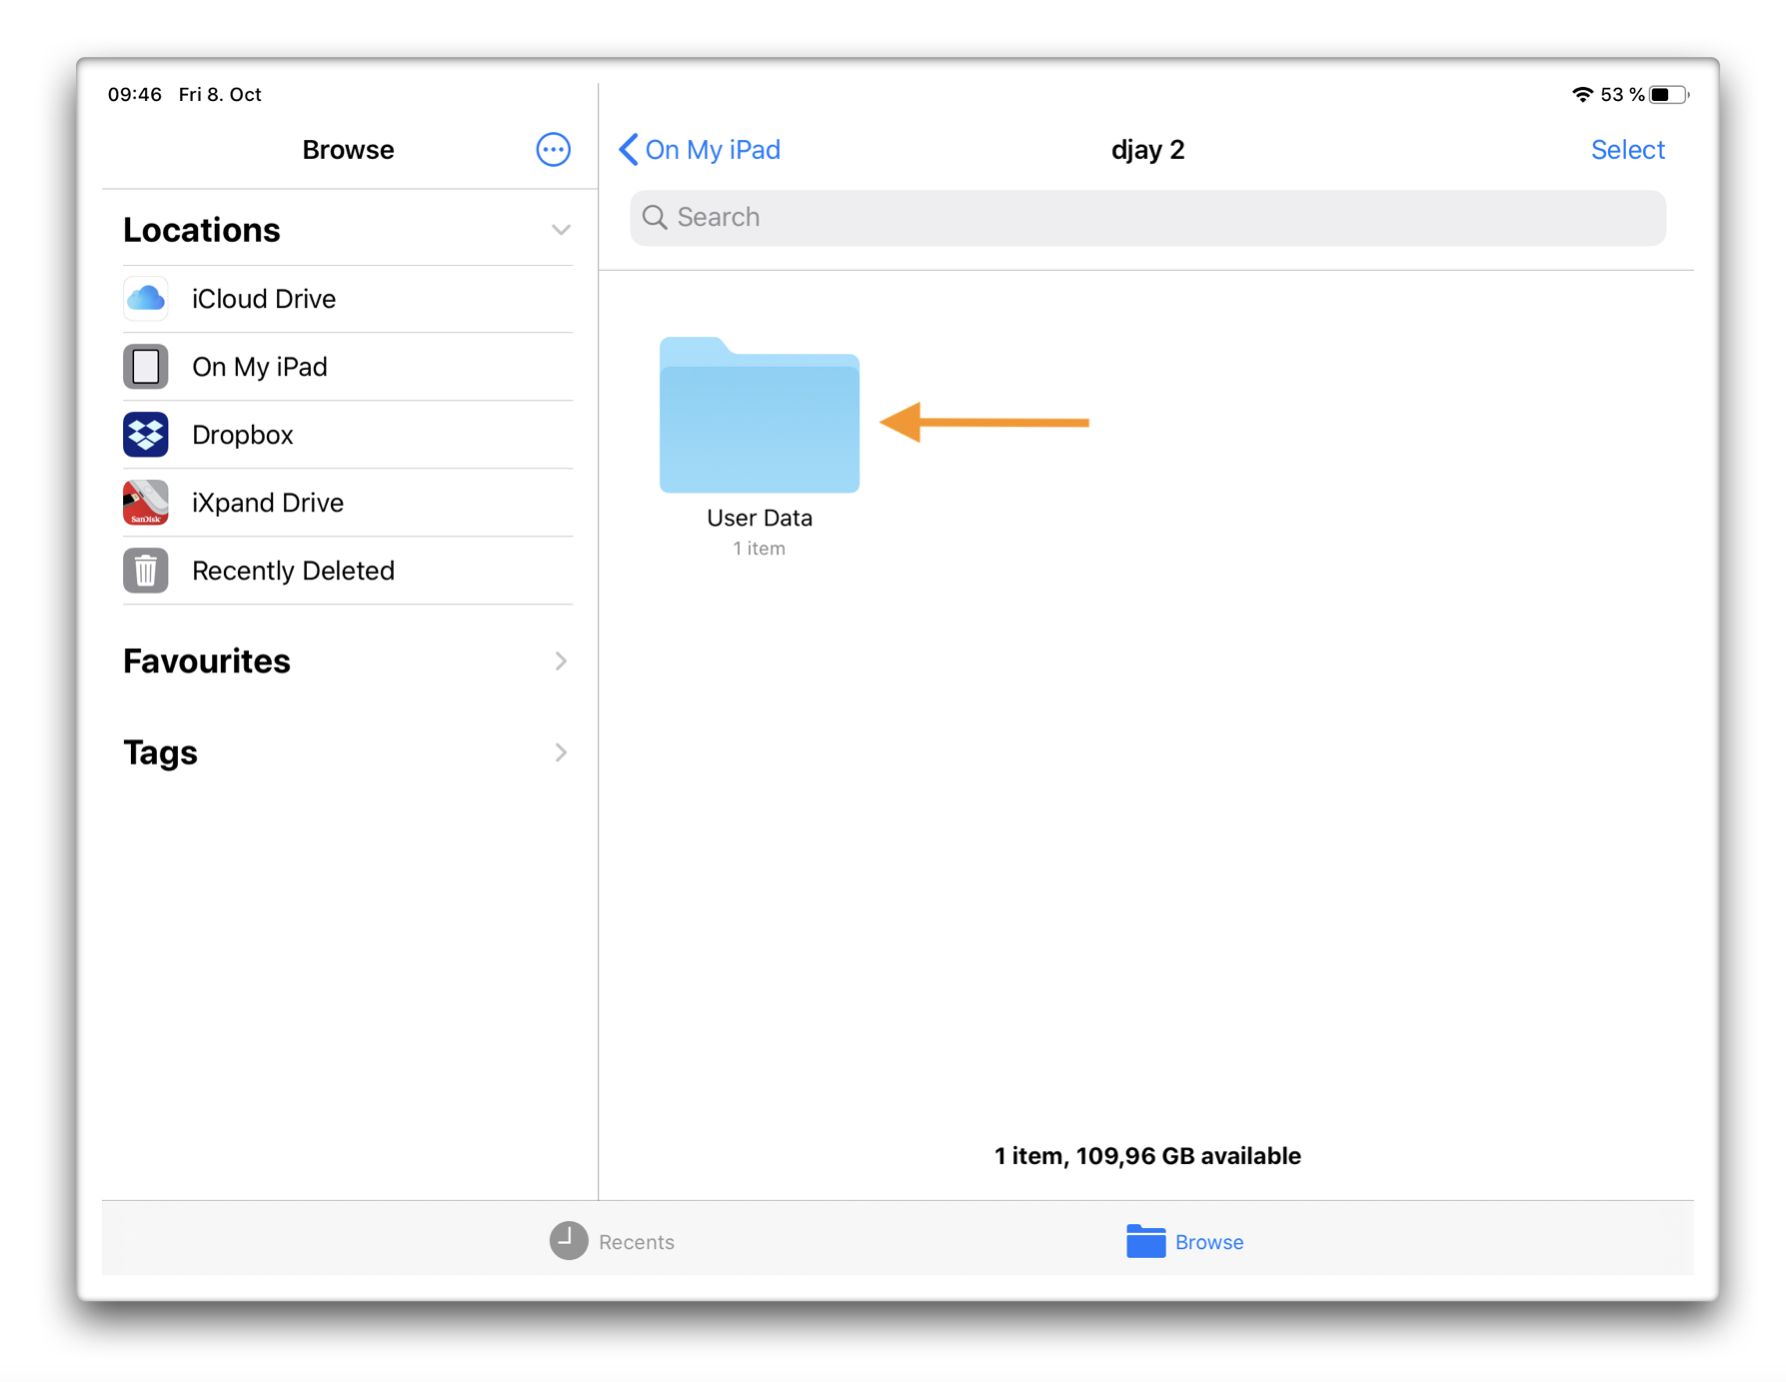This screenshot has width=1786, height=1382.
Task: Open the User Data folder
Action: coord(759,420)
